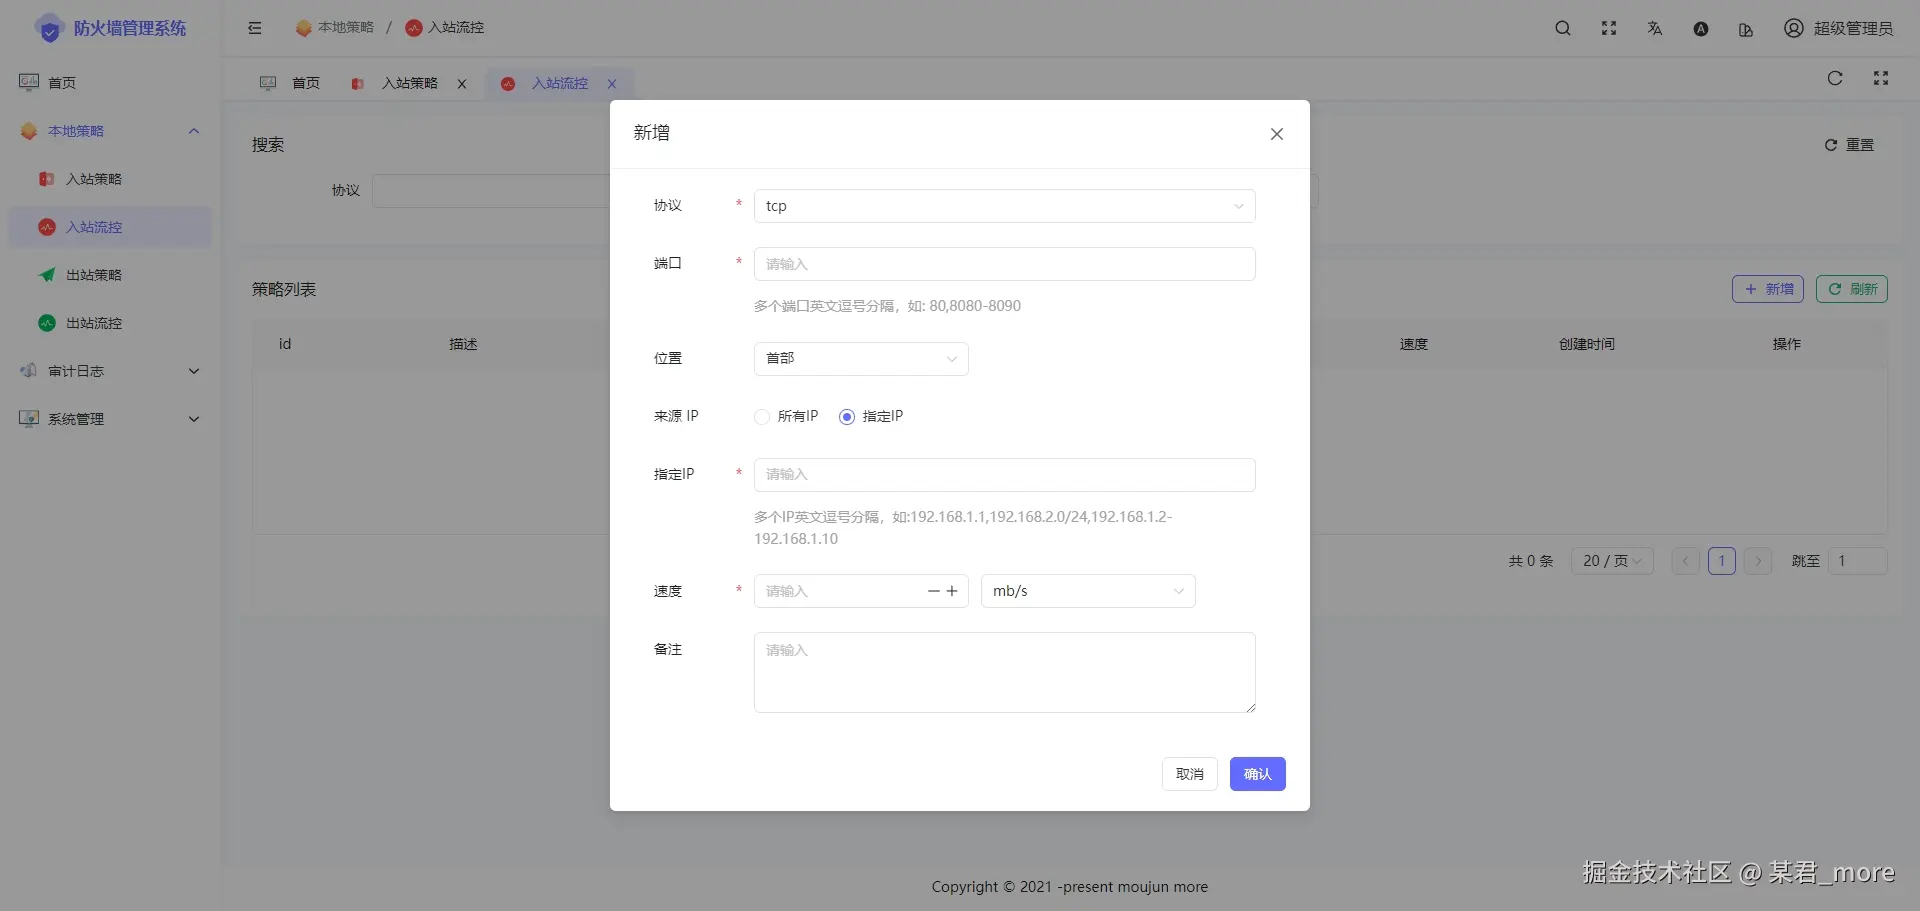
Task: Click the next page arrow
Action: tap(1758, 561)
